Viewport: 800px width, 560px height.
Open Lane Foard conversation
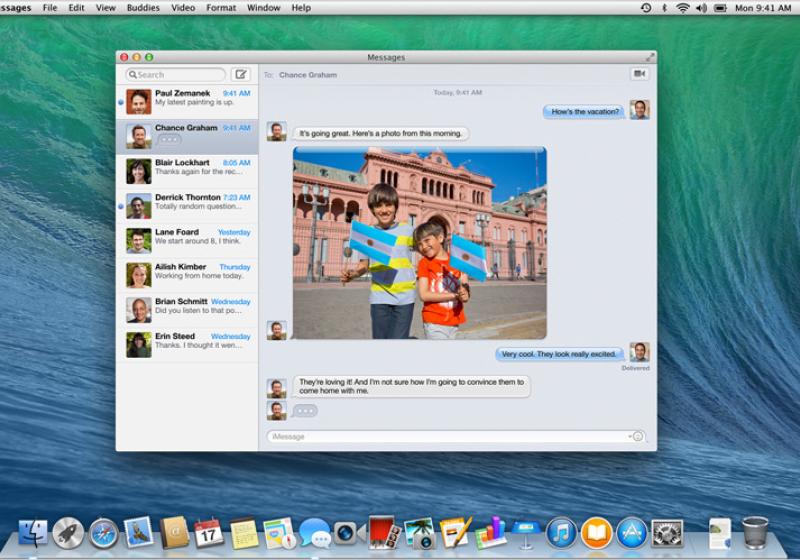point(187,240)
